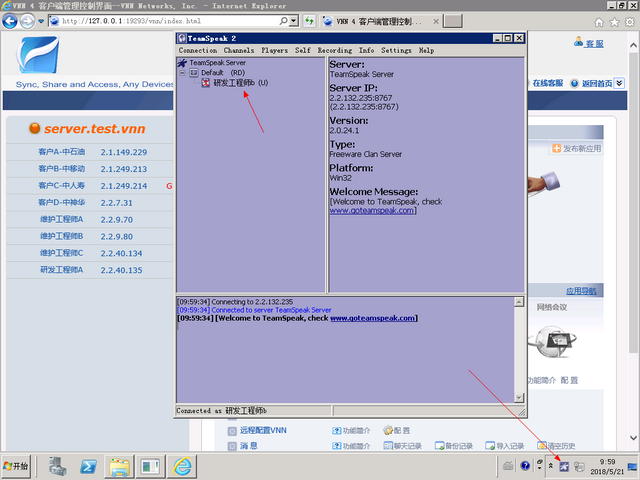Screen dimensions: 640x480
Task: Open the Self menu in TeamSpeak
Action: coord(303,50)
